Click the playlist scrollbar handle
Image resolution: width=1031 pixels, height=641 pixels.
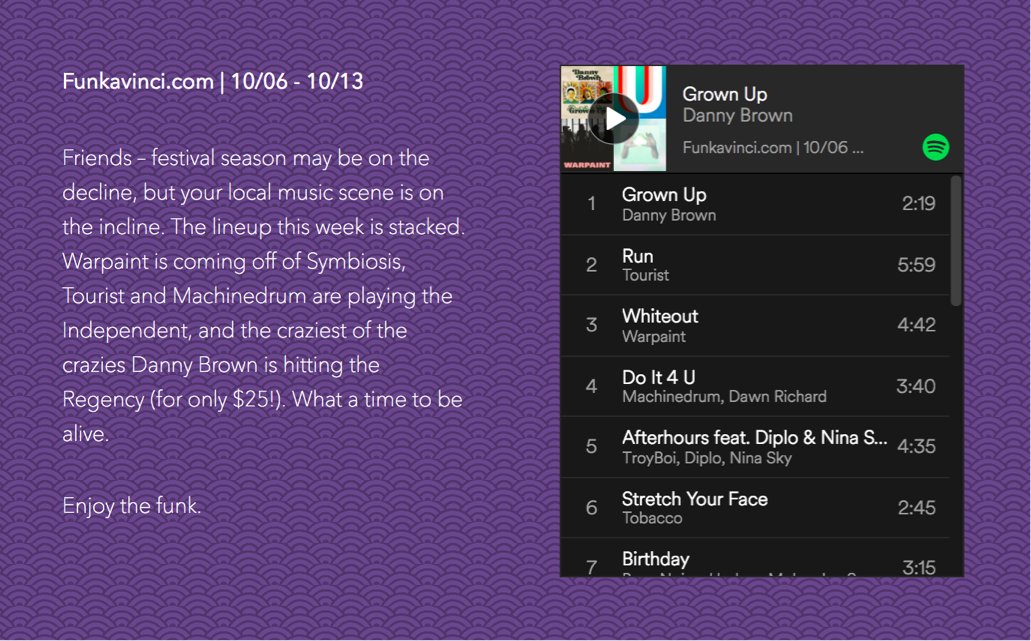pos(956,240)
